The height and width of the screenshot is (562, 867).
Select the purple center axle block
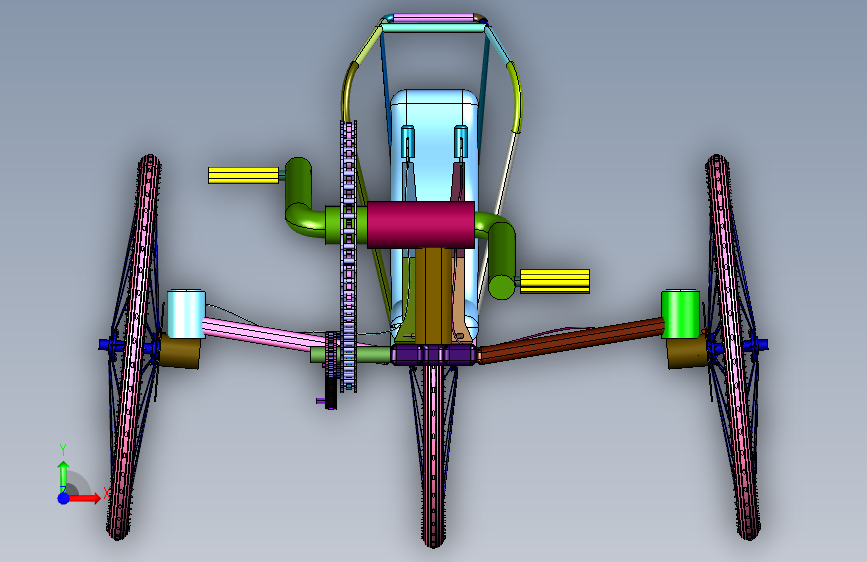[434, 354]
